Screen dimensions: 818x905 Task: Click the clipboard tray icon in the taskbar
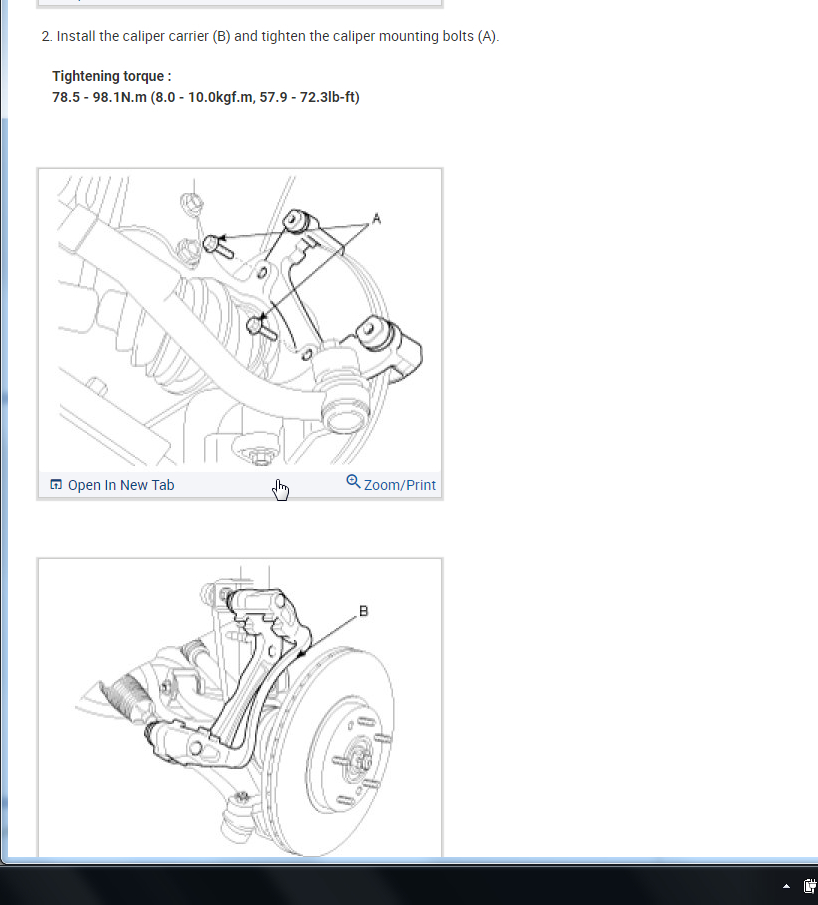[810, 886]
